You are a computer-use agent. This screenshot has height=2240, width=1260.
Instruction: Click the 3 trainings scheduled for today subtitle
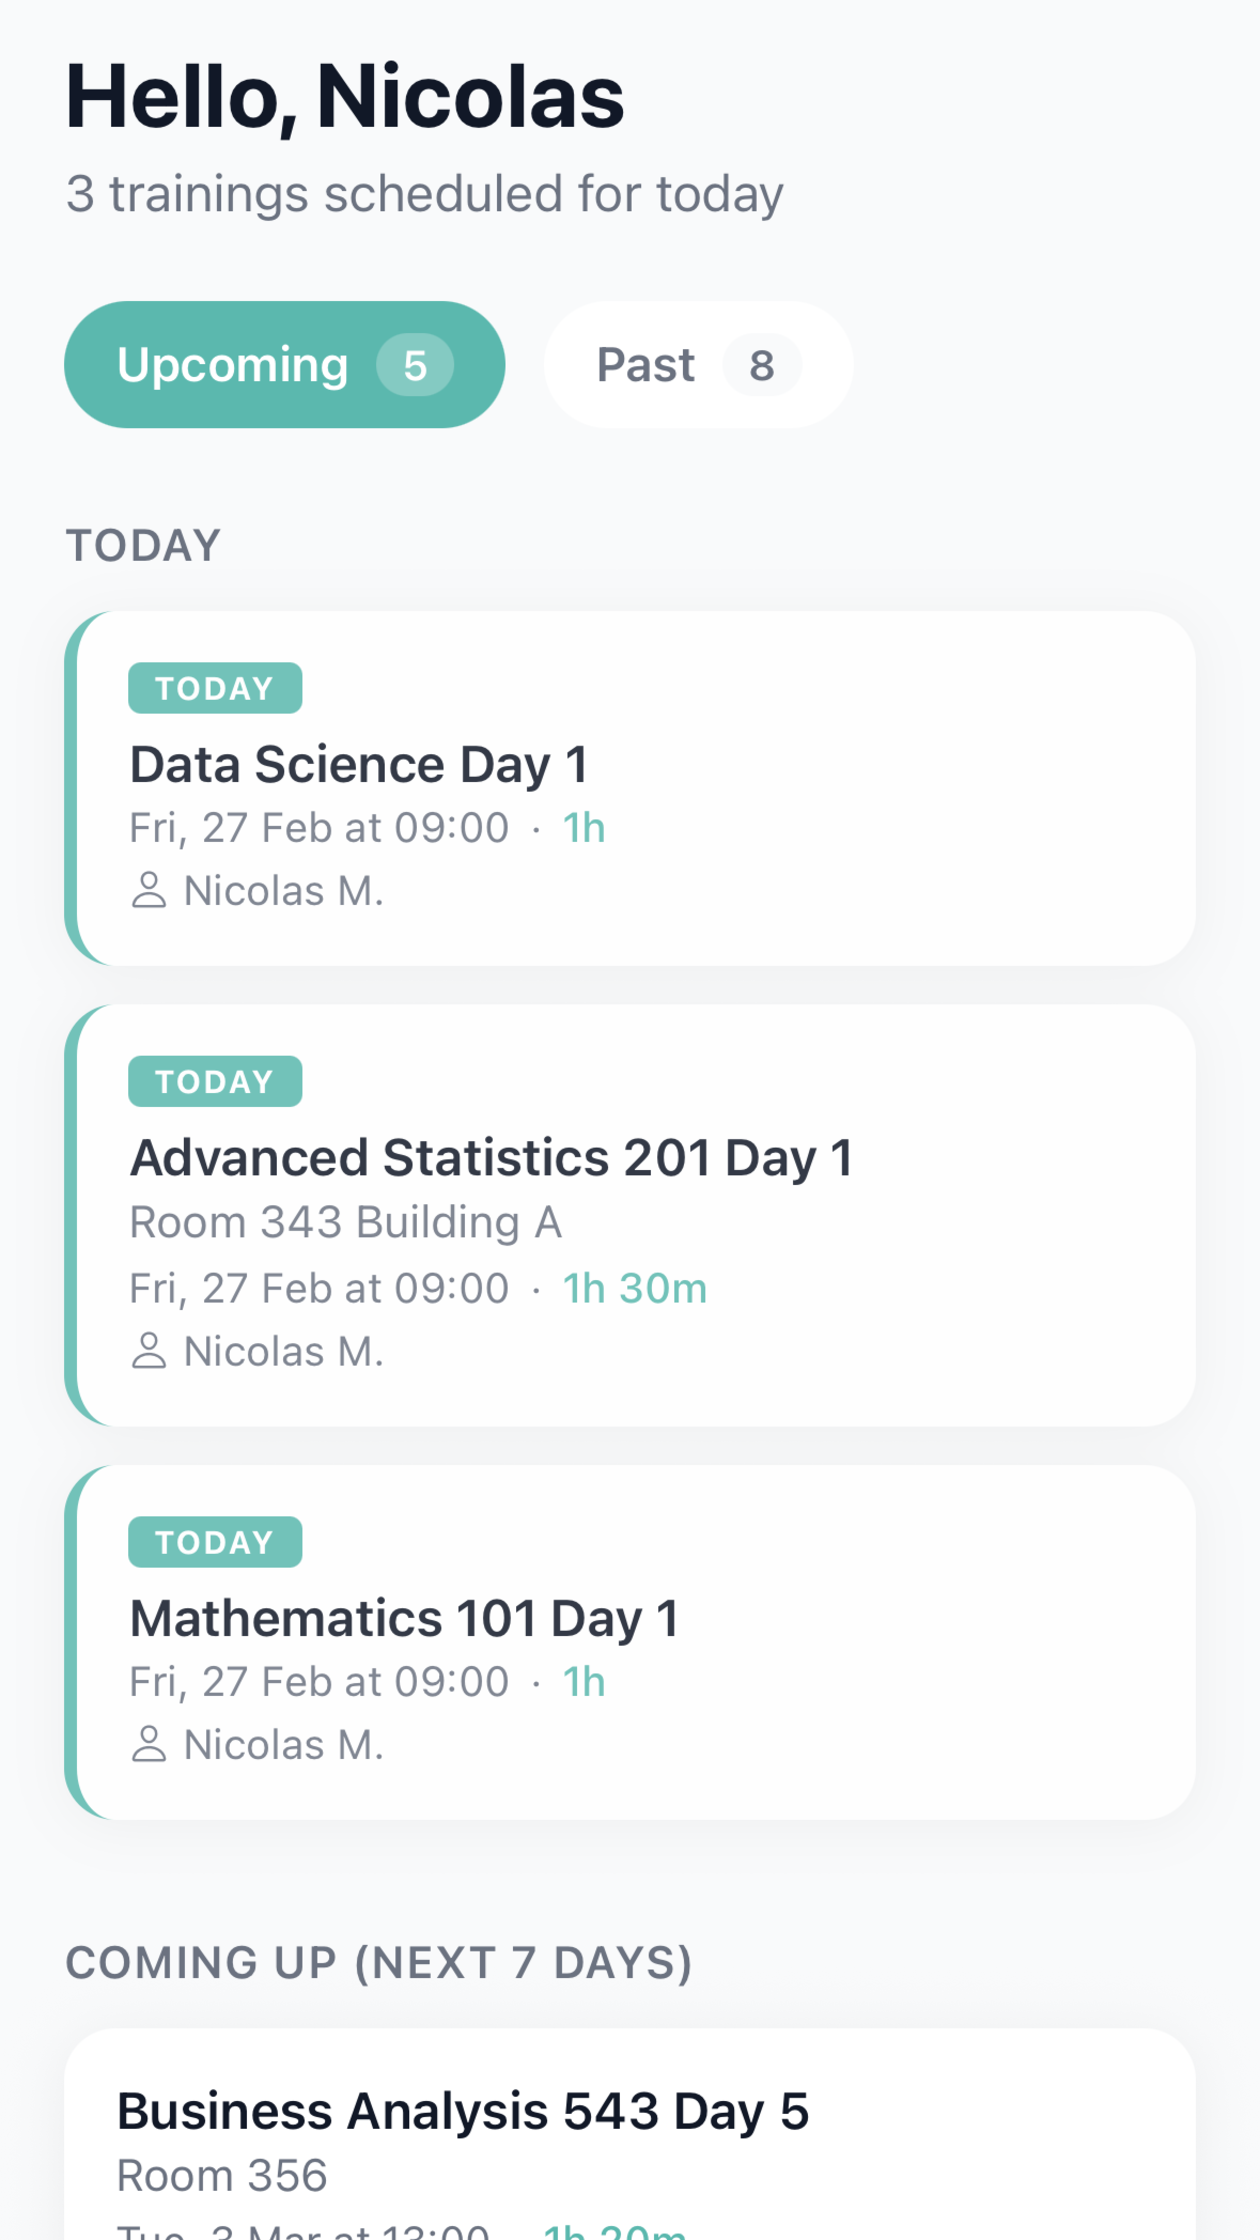[x=424, y=194]
